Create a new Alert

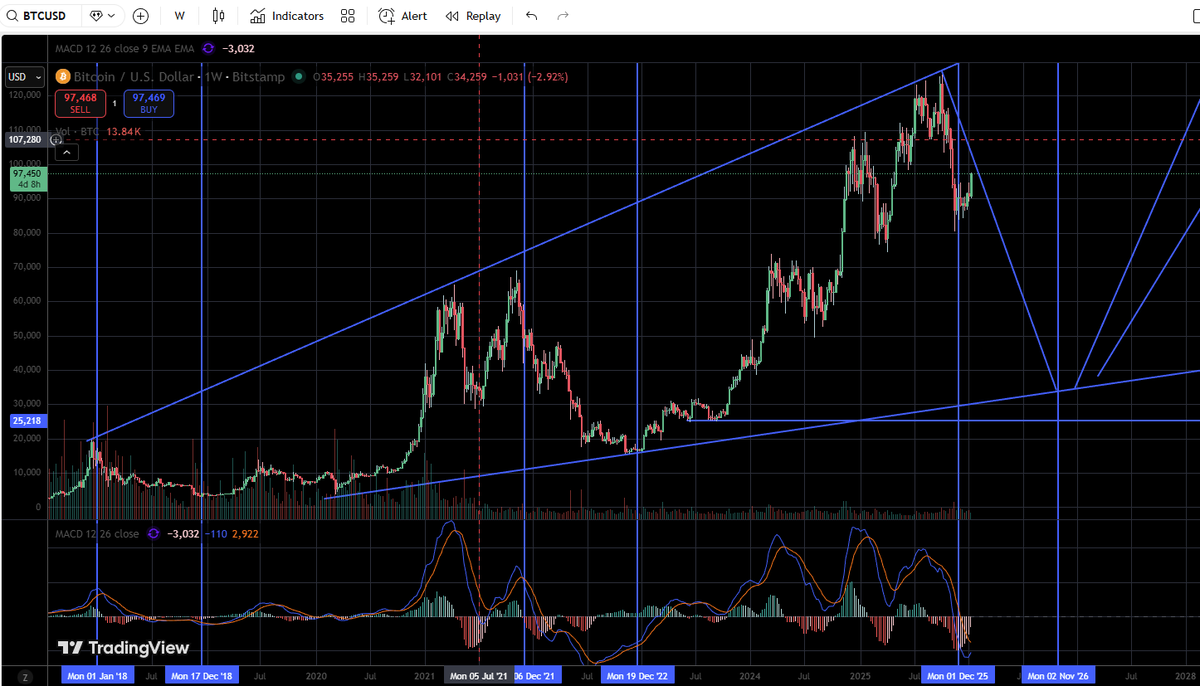(x=403, y=16)
